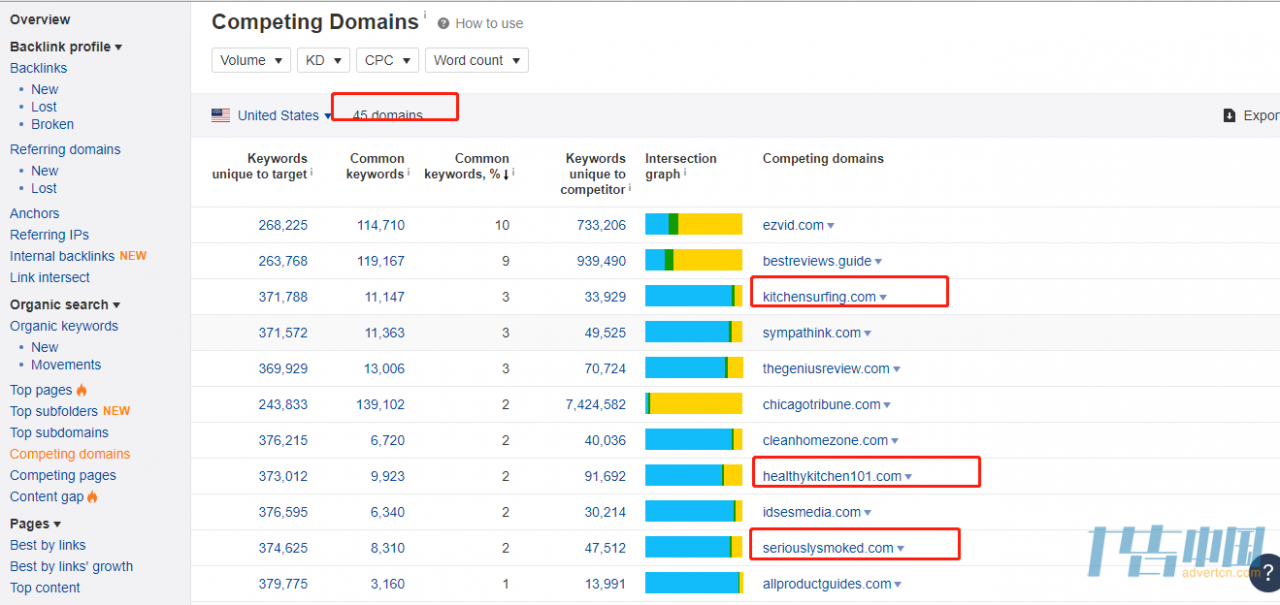Open the allproductguides.com domain link
Image resolution: width=1280 pixels, height=605 pixels.
pos(827,585)
